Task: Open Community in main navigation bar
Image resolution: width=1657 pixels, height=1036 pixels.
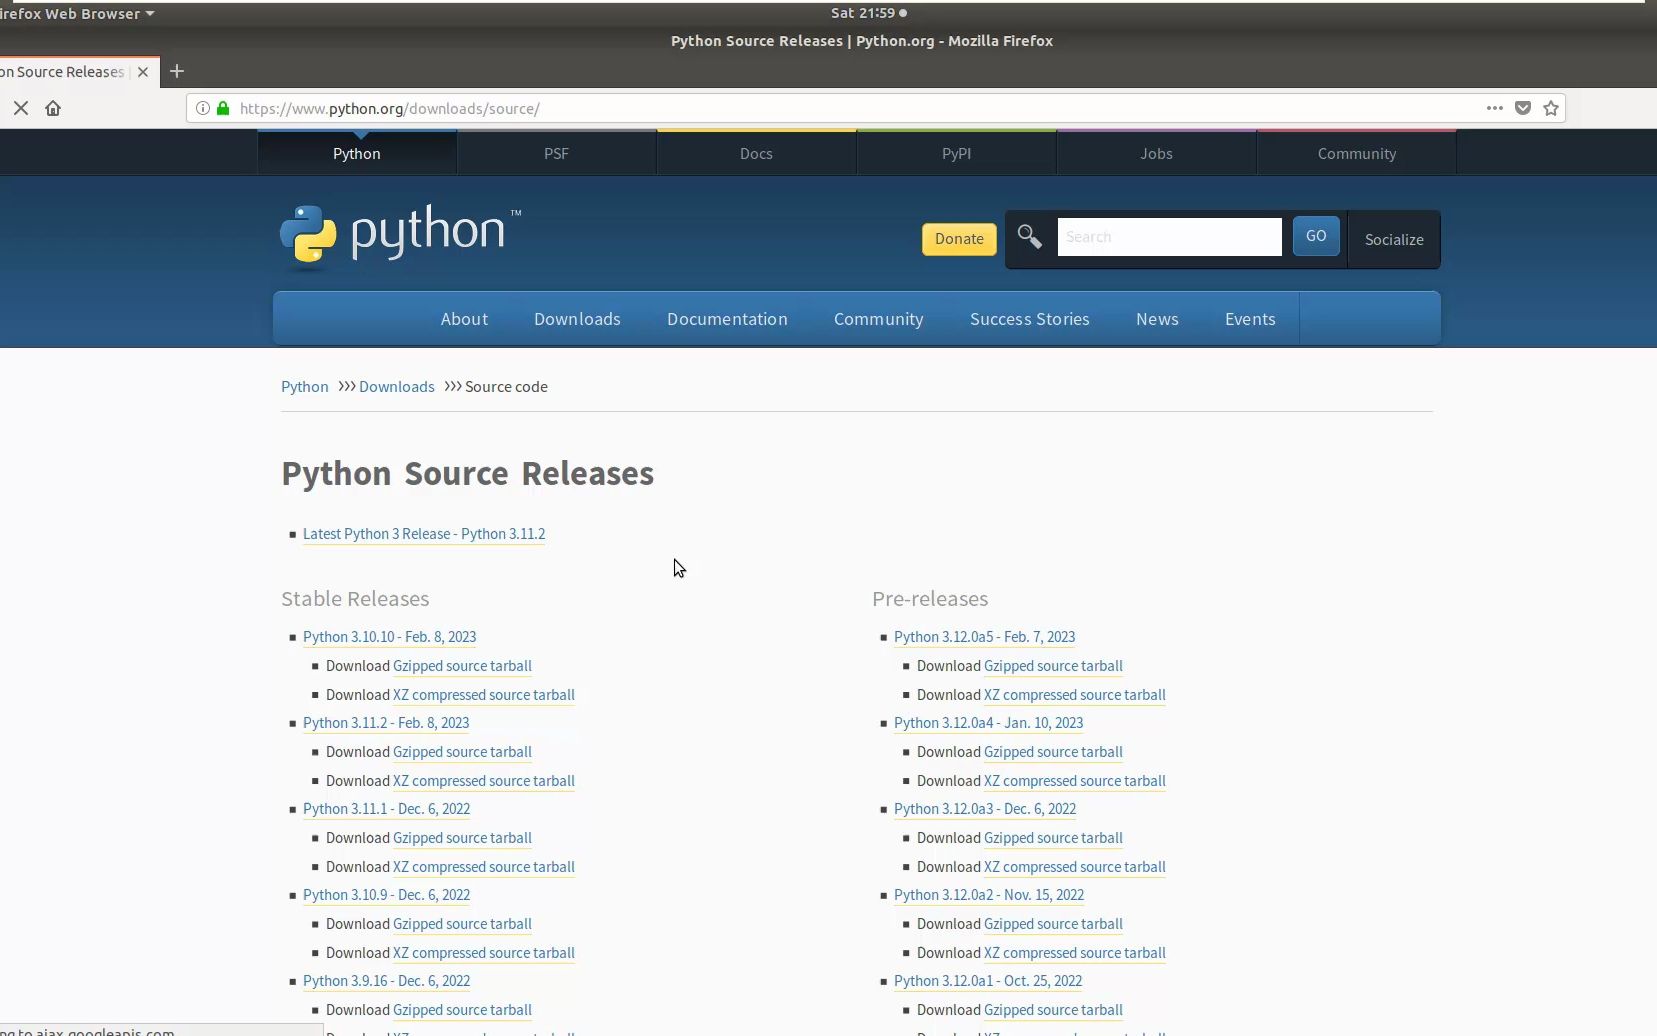Action: pyautogui.click(x=878, y=319)
